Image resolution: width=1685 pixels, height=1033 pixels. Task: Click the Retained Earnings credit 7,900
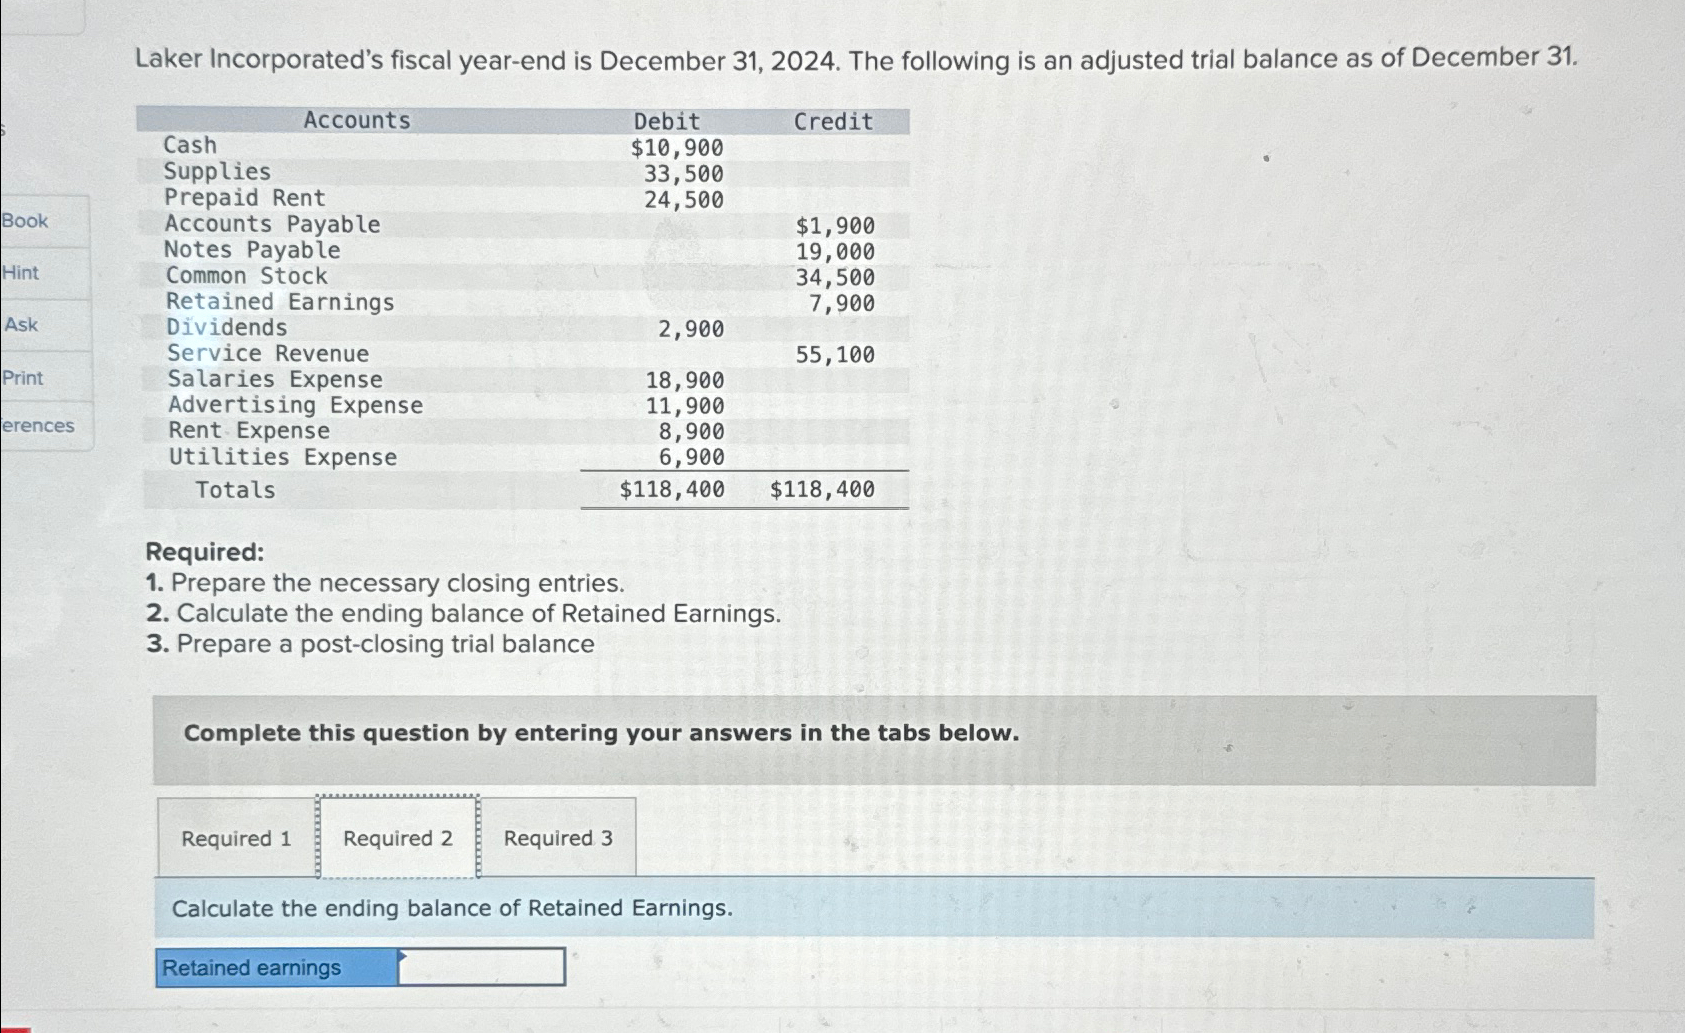[x=842, y=303]
